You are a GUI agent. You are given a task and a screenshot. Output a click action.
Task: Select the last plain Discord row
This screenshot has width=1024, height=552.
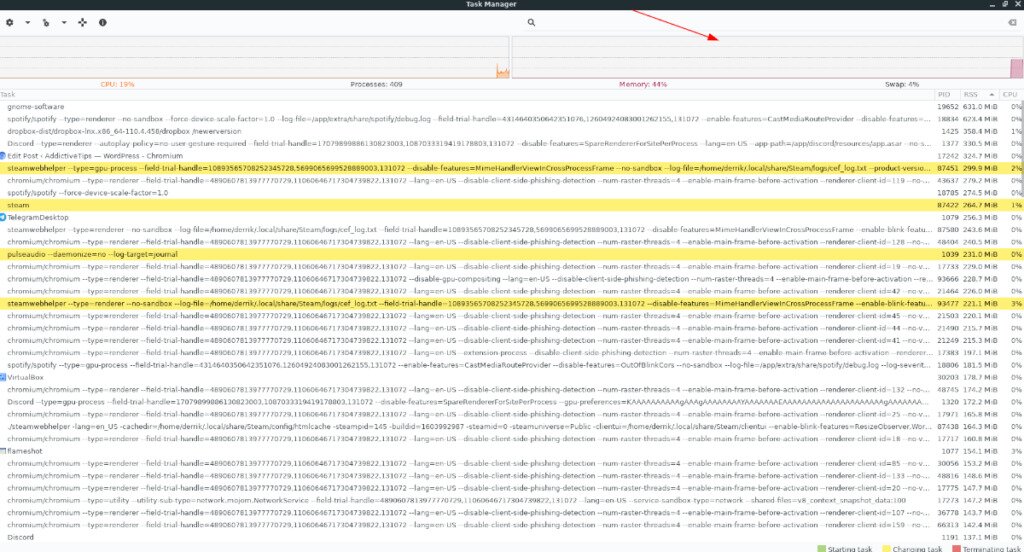click(x=512, y=538)
